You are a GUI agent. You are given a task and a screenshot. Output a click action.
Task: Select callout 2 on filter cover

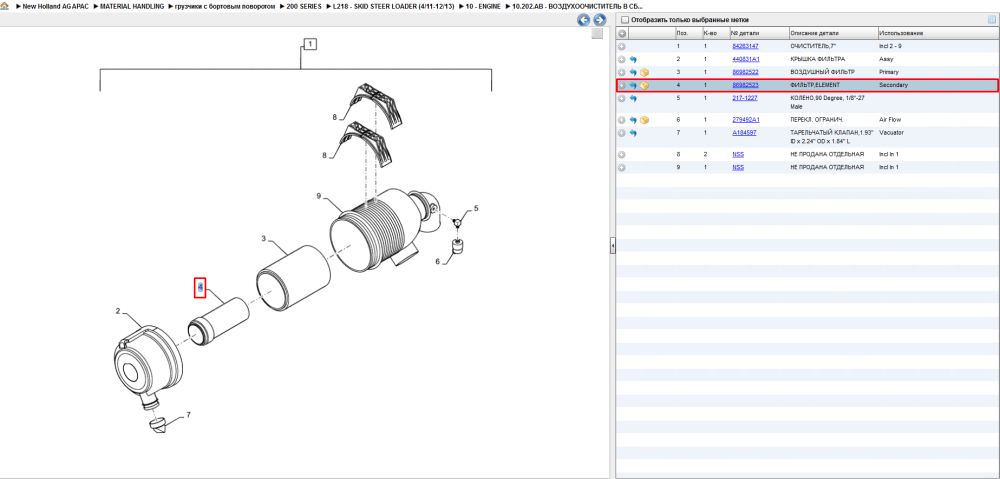coord(118,311)
